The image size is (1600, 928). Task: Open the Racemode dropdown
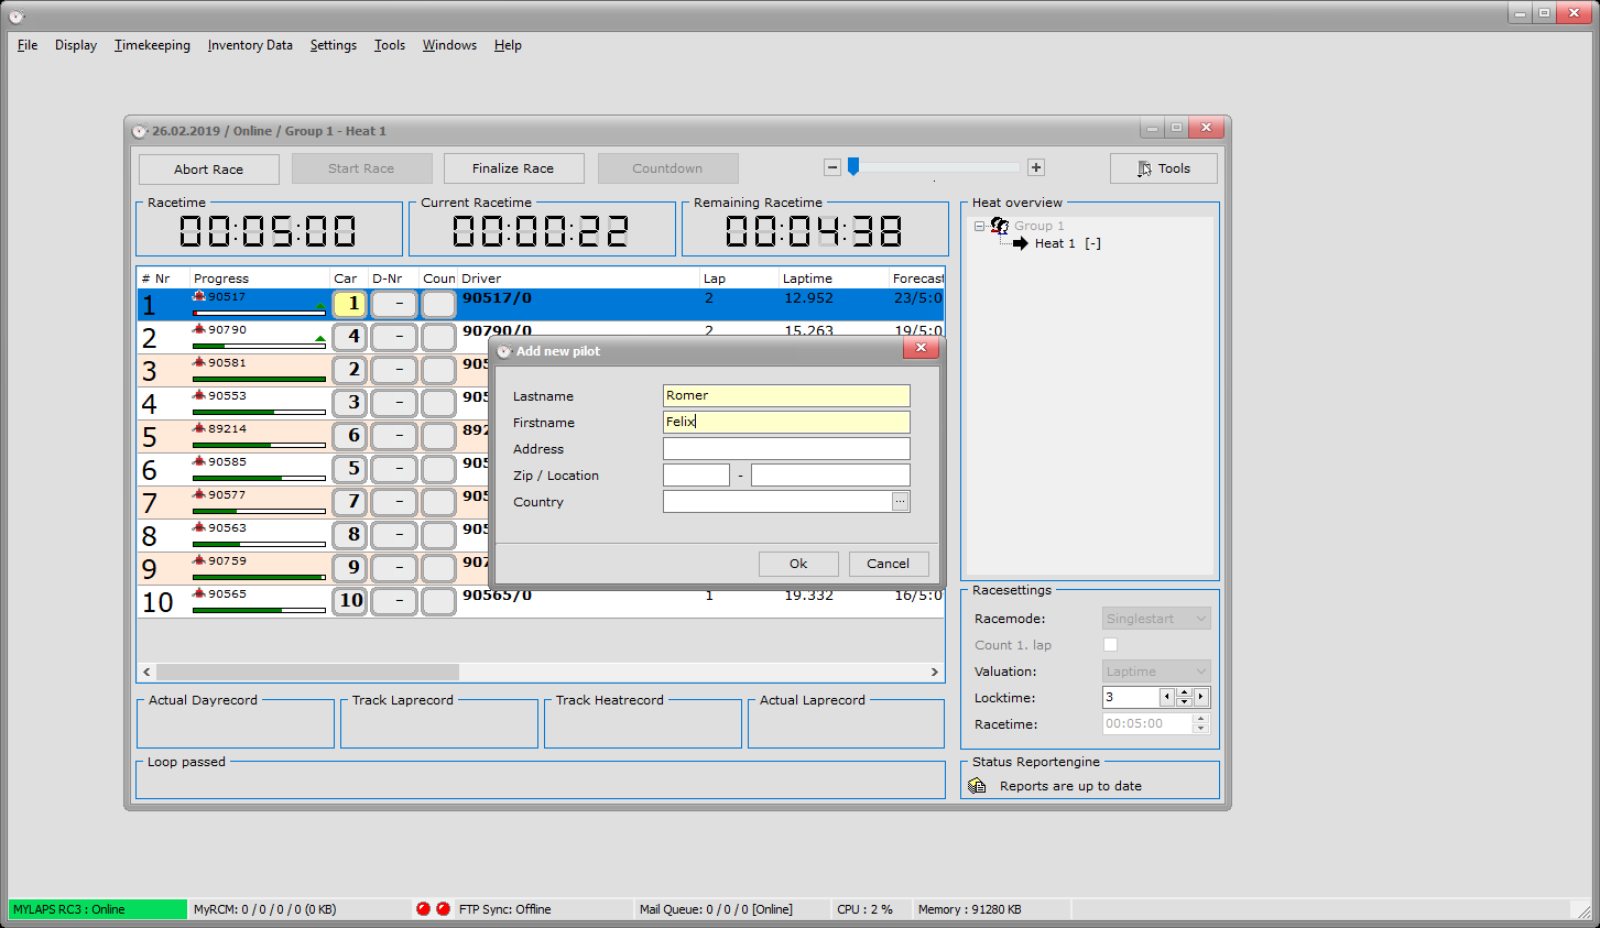[1156, 619]
